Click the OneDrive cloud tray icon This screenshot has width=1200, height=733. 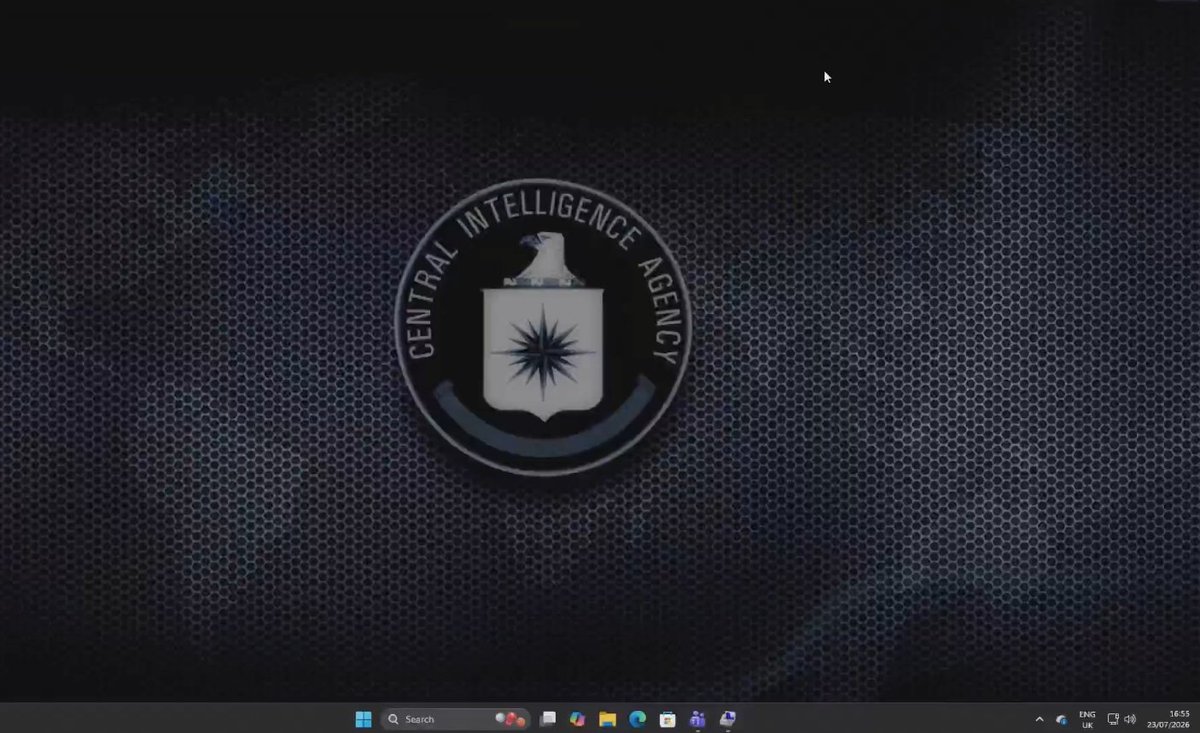pos(1062,720)
